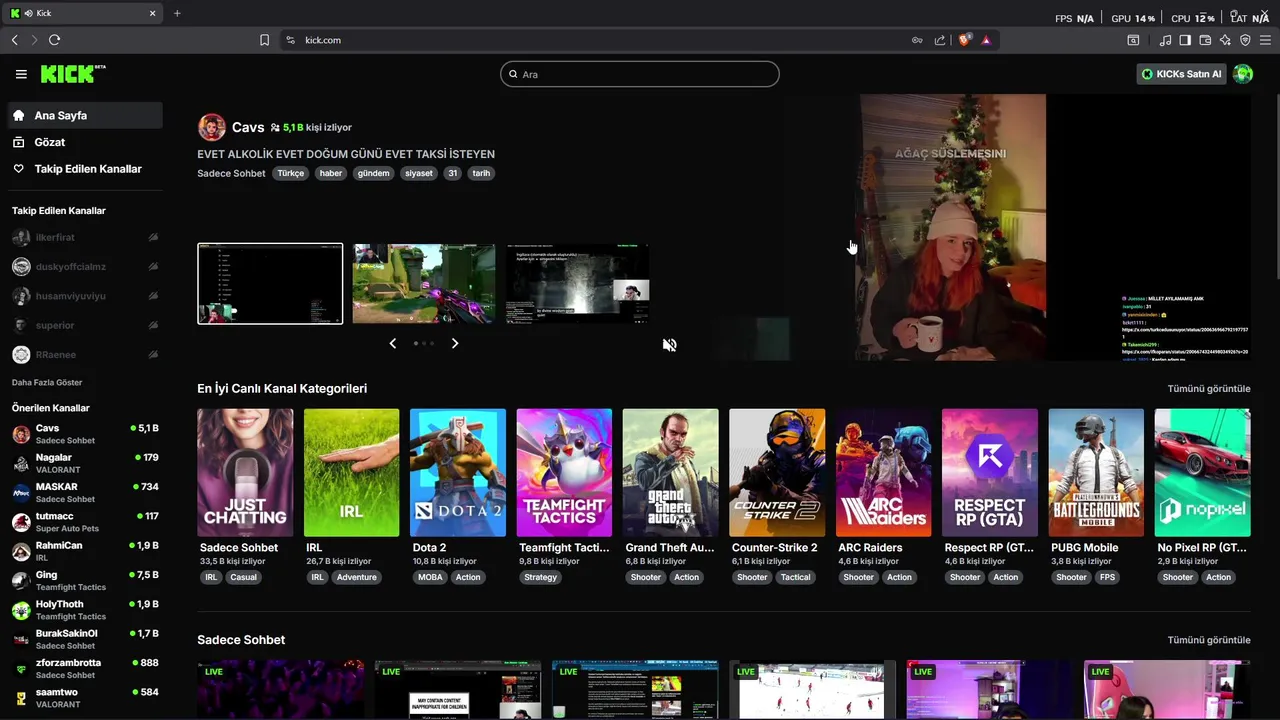This screenshot has height=720, width=1280.
Task: Open Teamfight Tactics category card
Action: pos(564,473)
